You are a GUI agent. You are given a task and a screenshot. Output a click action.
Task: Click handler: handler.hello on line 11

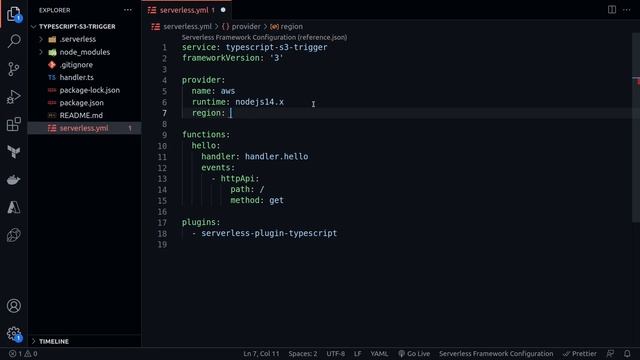pos(255,156)
